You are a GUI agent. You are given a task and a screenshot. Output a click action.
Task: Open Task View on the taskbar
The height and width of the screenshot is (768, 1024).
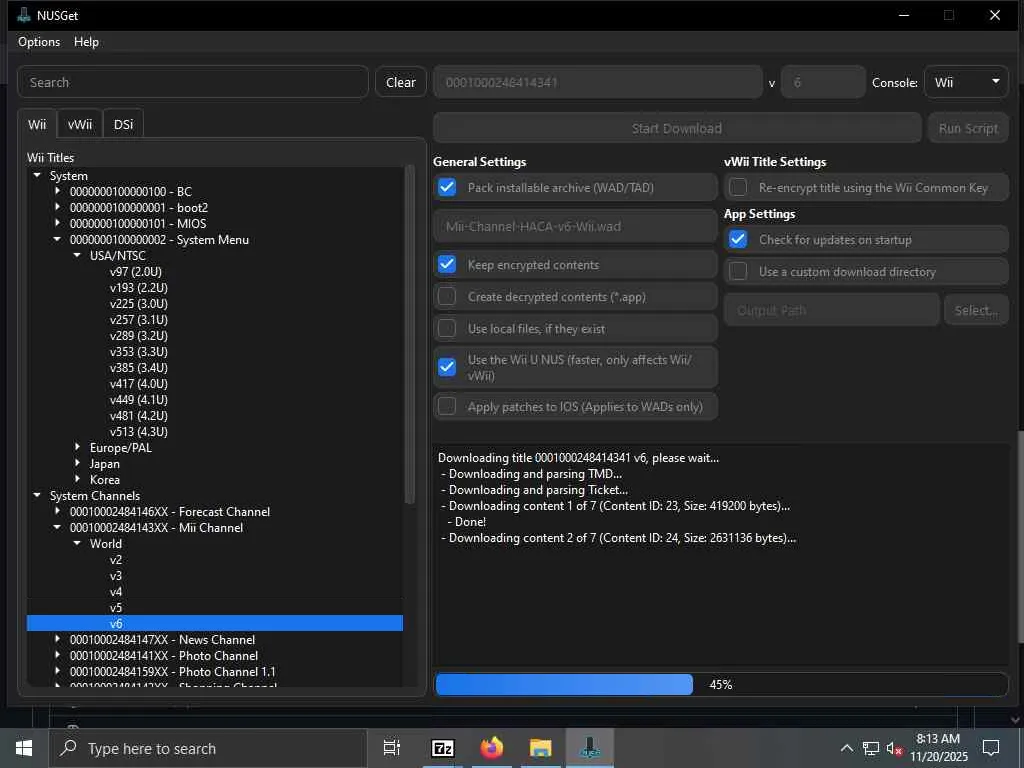coord(391,748)
